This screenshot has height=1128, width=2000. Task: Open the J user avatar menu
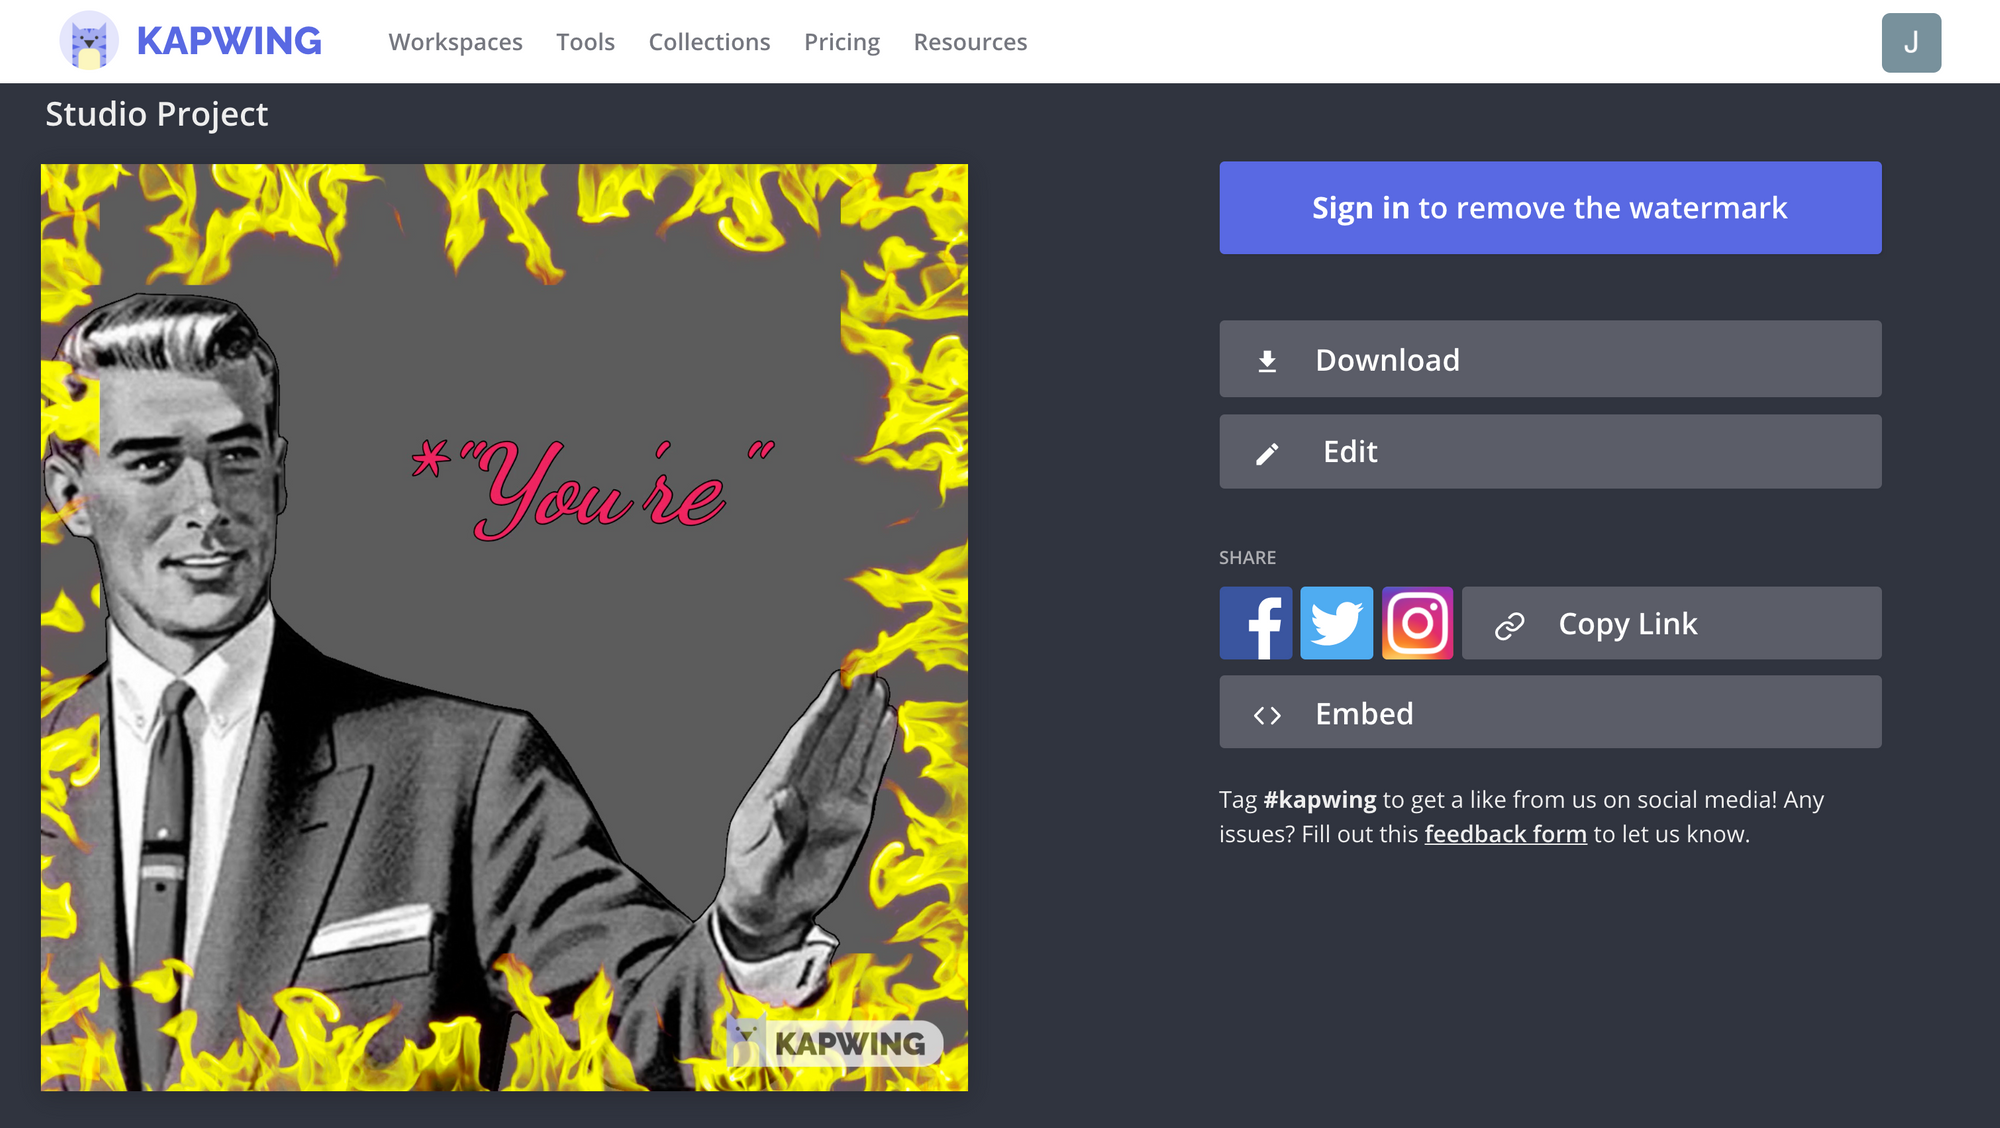coord(1911,42)
